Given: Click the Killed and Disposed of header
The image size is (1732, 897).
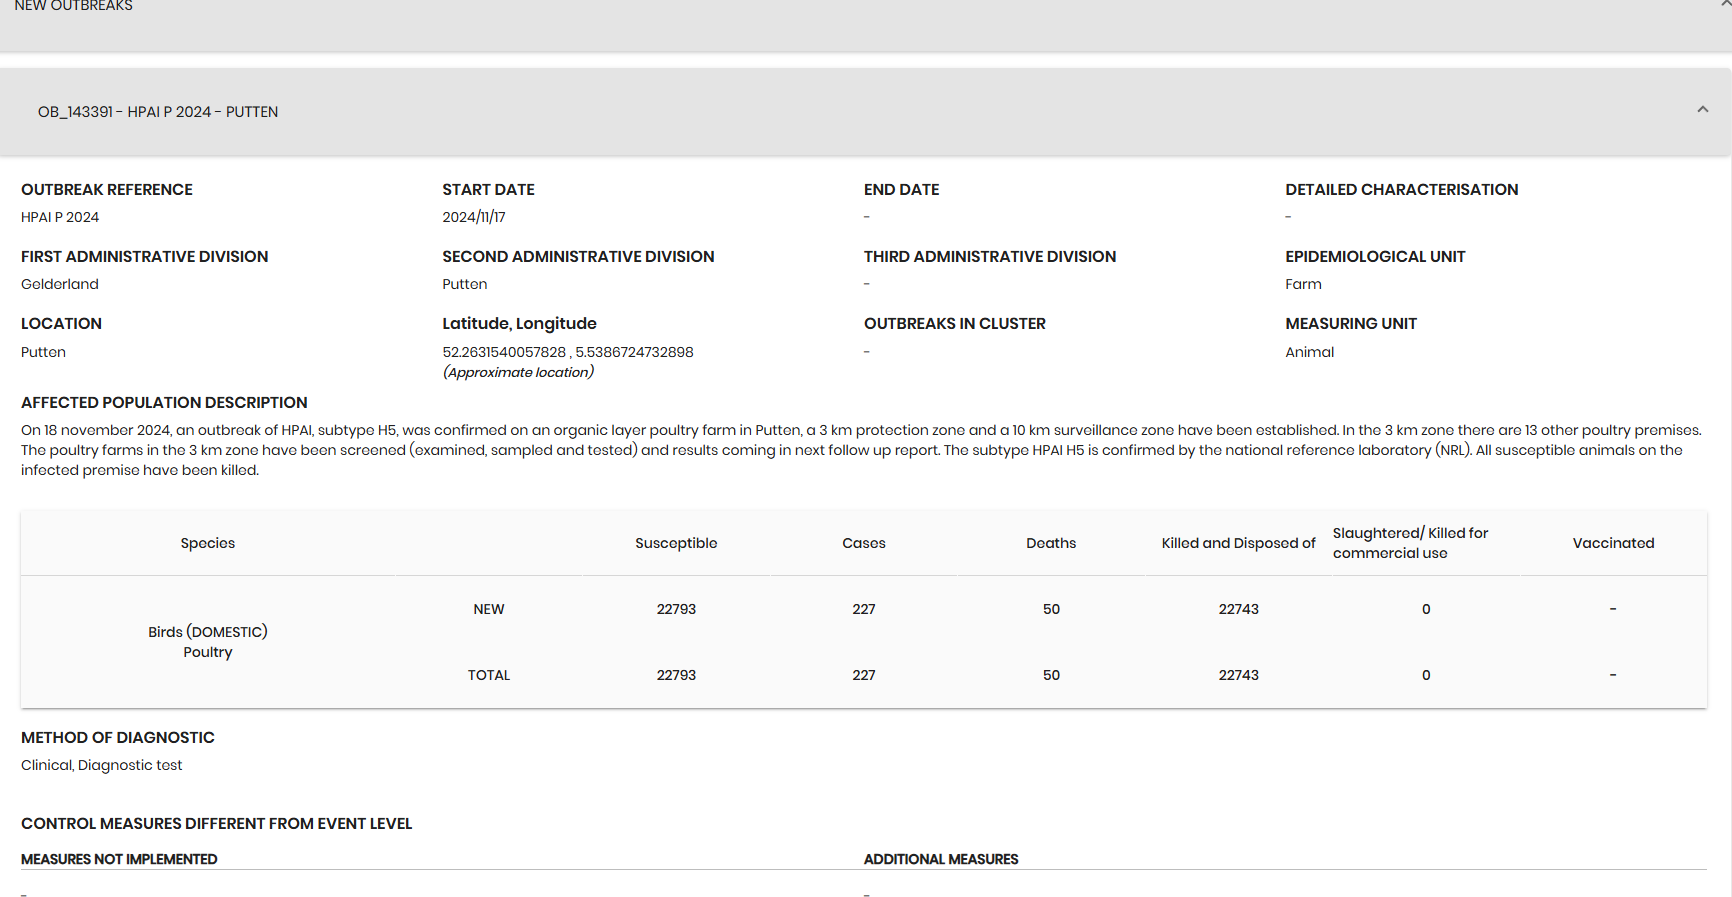Looking at the screenshot, I should point(1238,543).
